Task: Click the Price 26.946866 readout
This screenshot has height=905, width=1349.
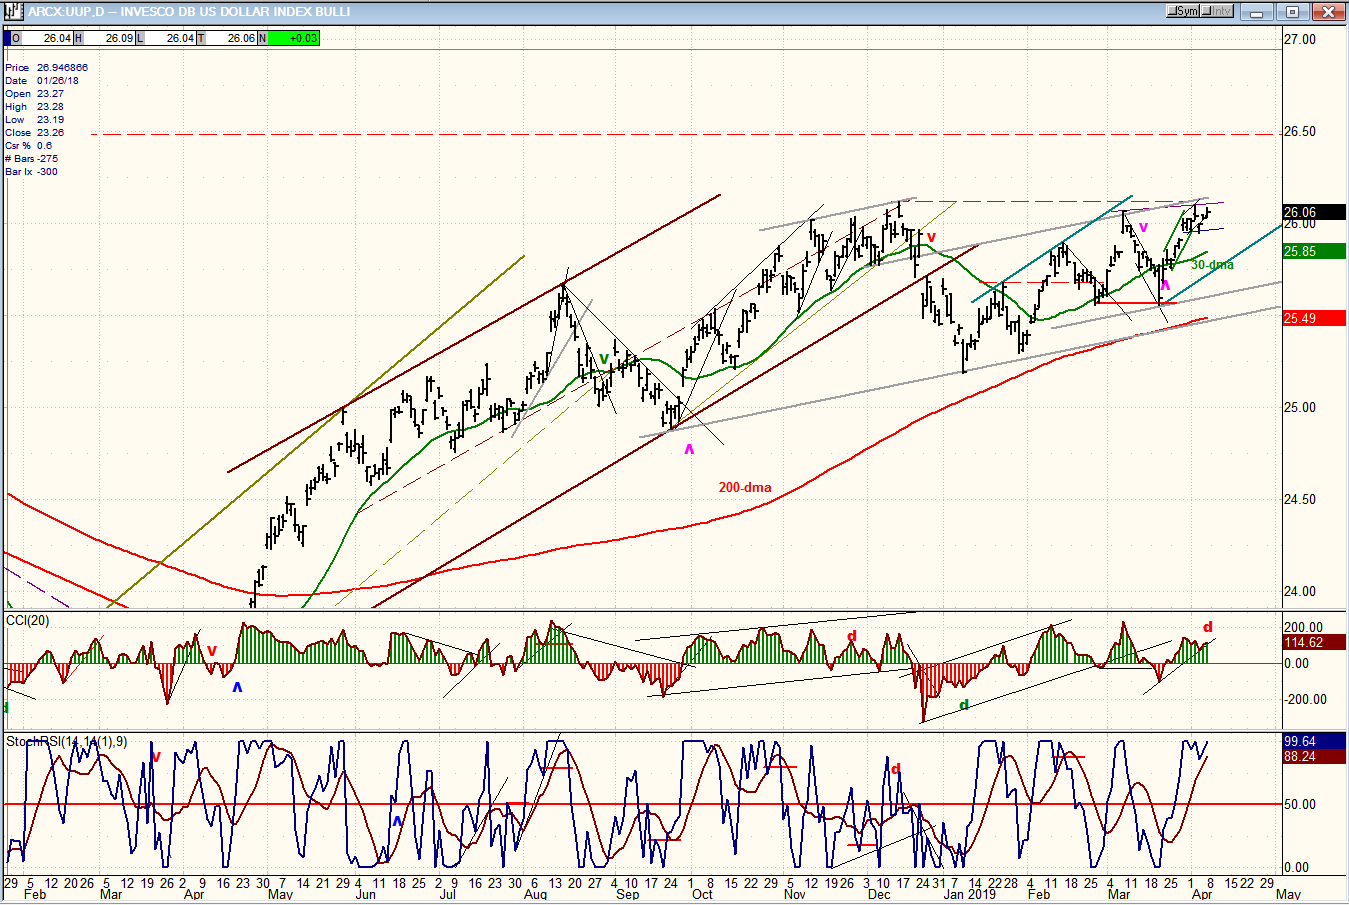Action: pos(46,68)
